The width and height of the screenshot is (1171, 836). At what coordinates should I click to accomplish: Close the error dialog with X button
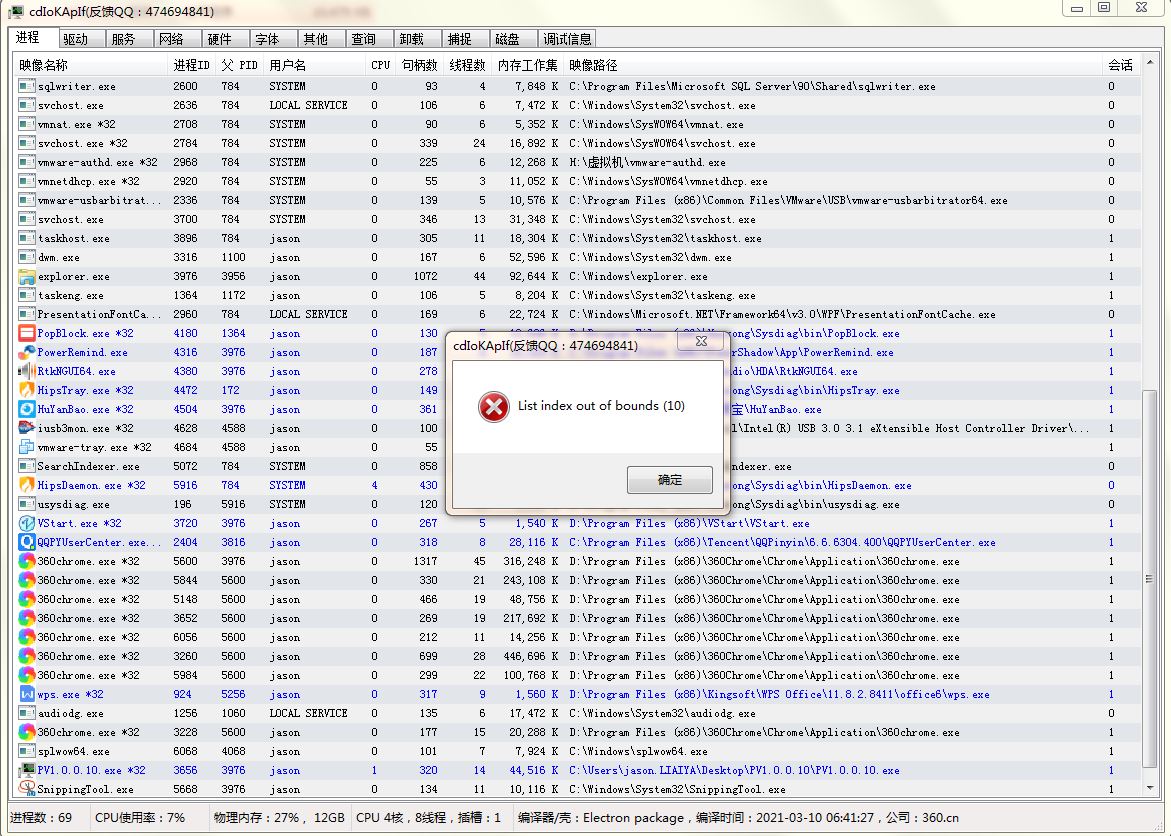click(x=701, y=341)
